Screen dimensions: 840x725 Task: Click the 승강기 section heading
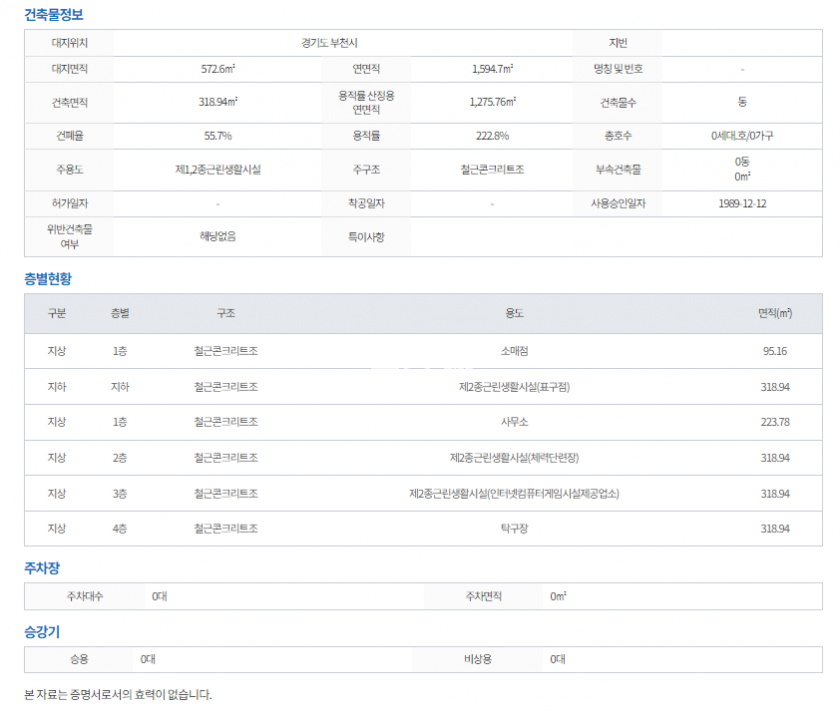click(42, 632)
